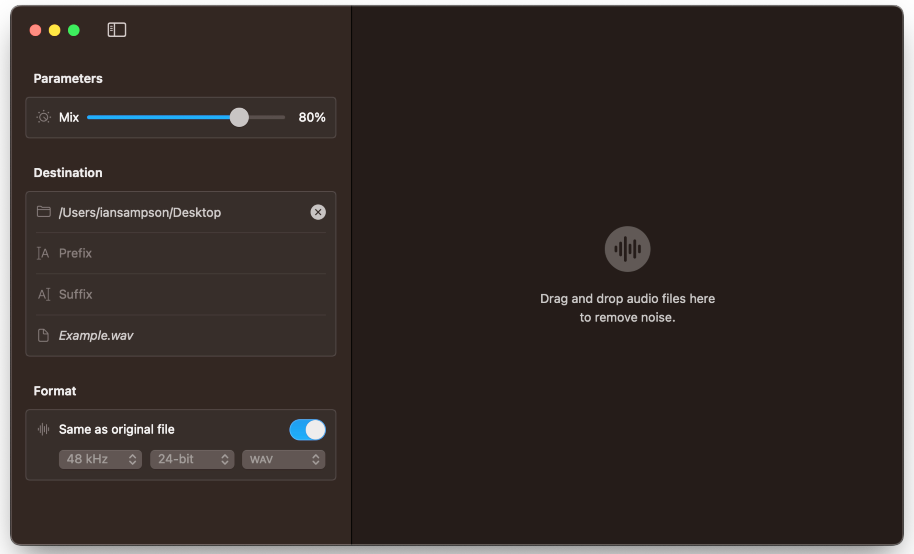Disable the Same as original file switch

coord(307,430)
